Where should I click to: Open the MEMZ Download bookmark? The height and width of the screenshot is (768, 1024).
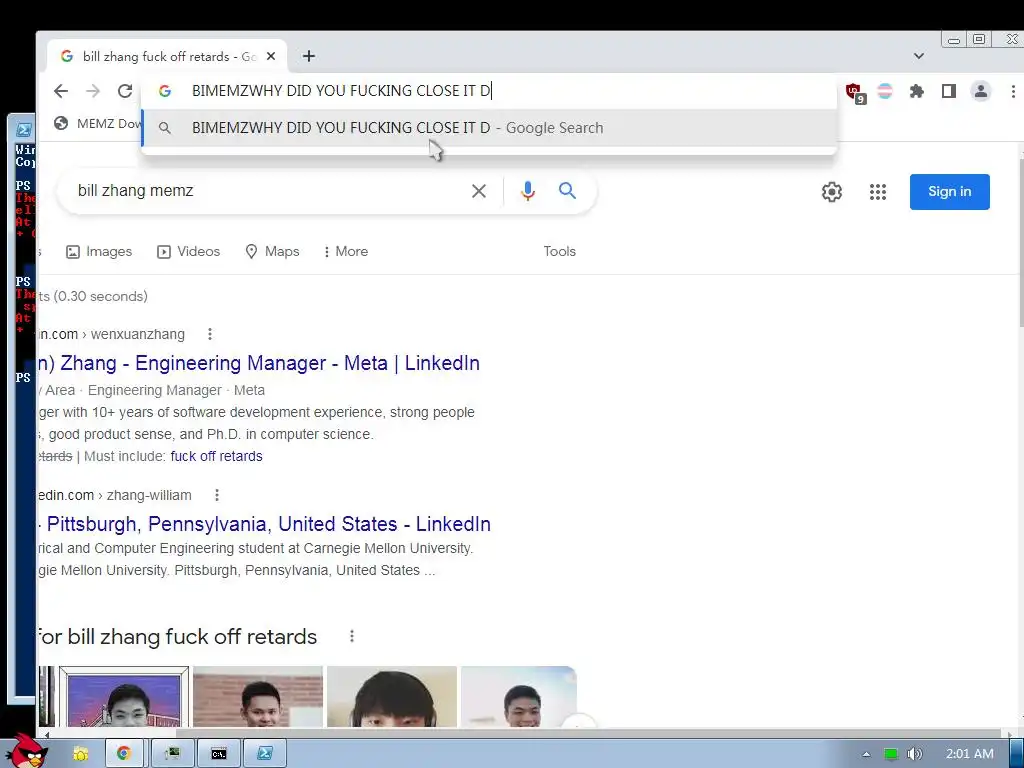point(98,123)
